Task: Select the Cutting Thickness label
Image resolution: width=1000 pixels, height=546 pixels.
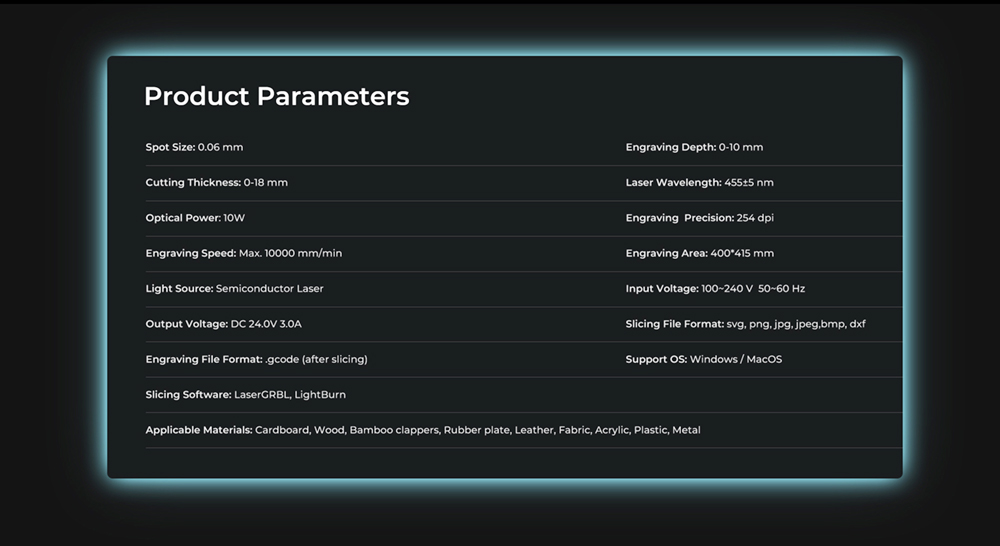Action: [x=193, y=183]
